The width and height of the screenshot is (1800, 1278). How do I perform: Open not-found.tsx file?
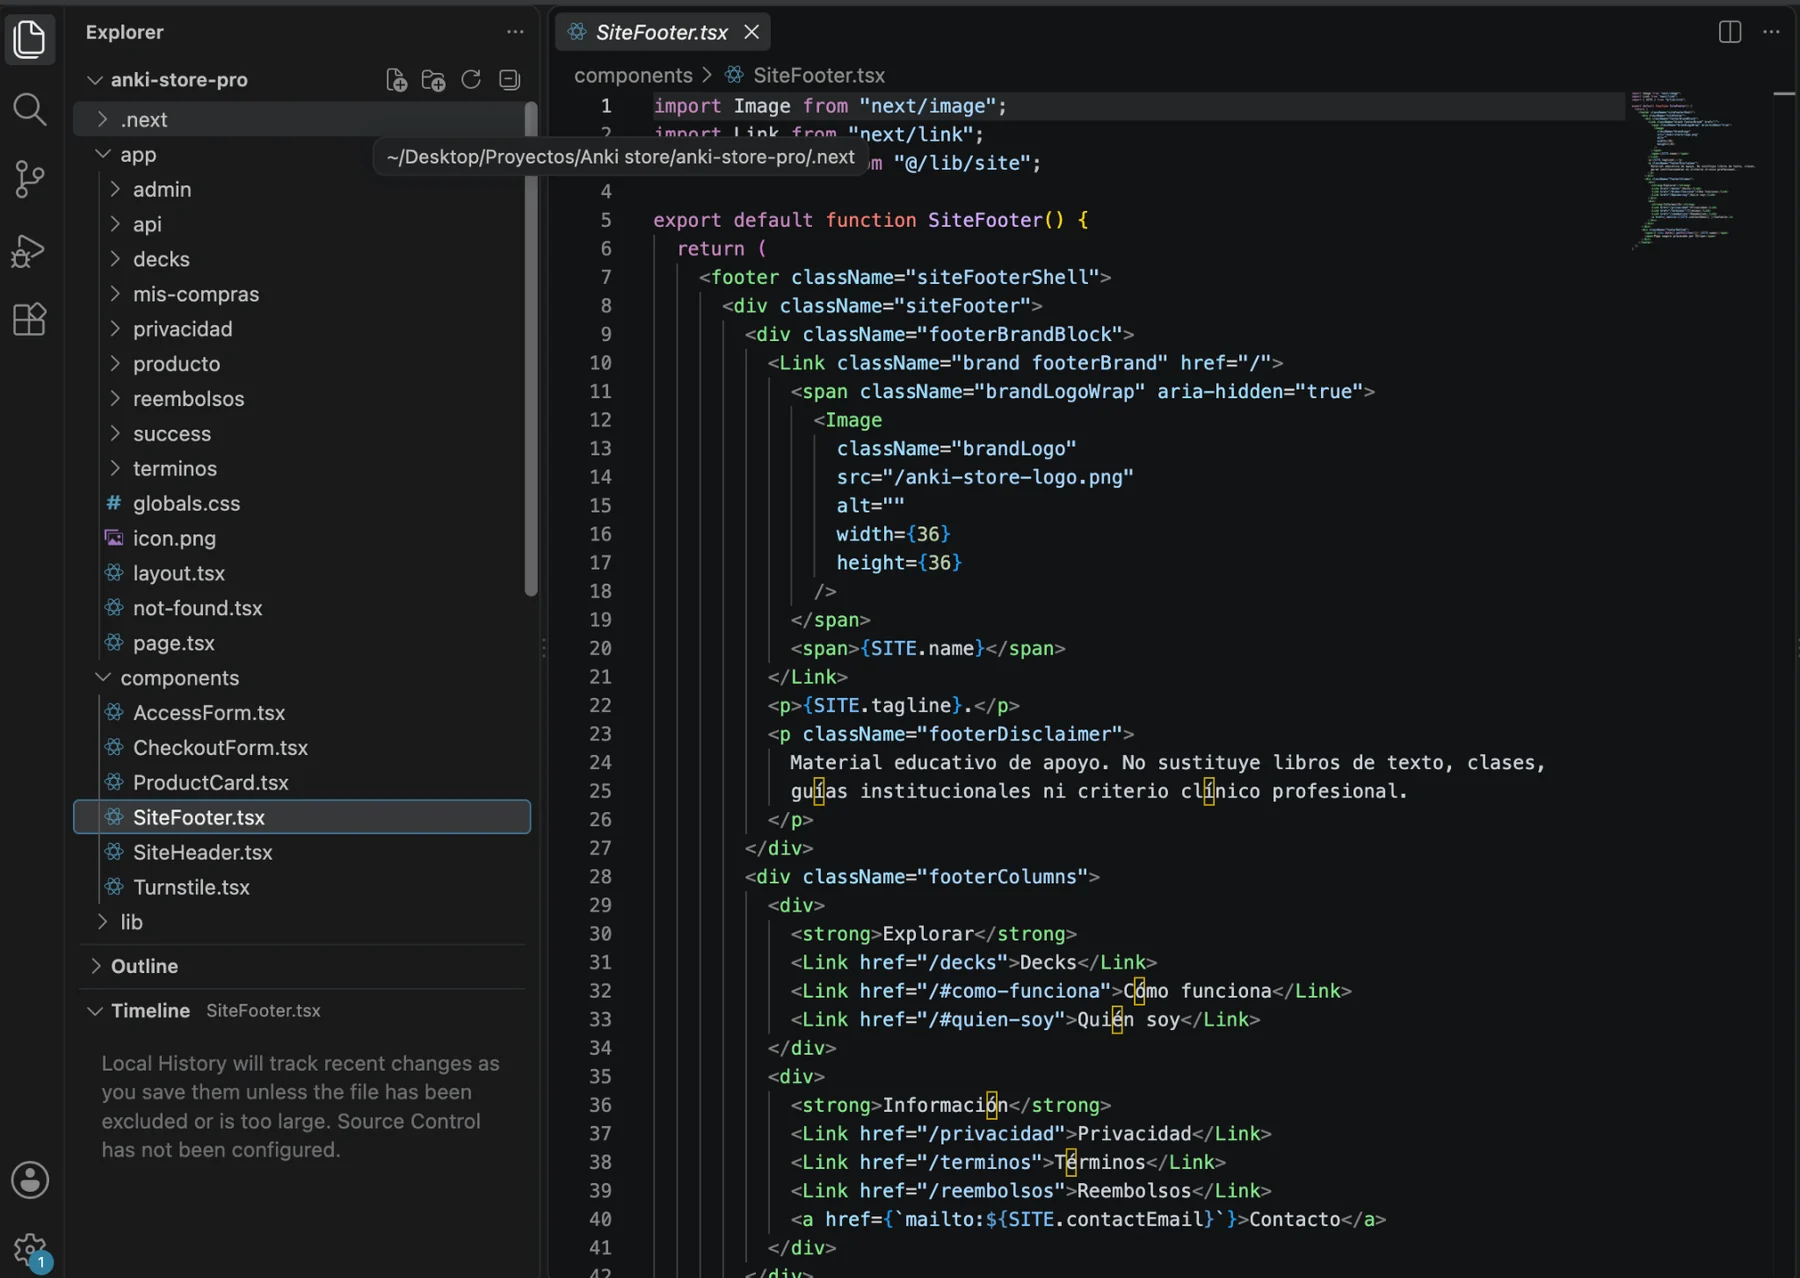pos(300,608)
